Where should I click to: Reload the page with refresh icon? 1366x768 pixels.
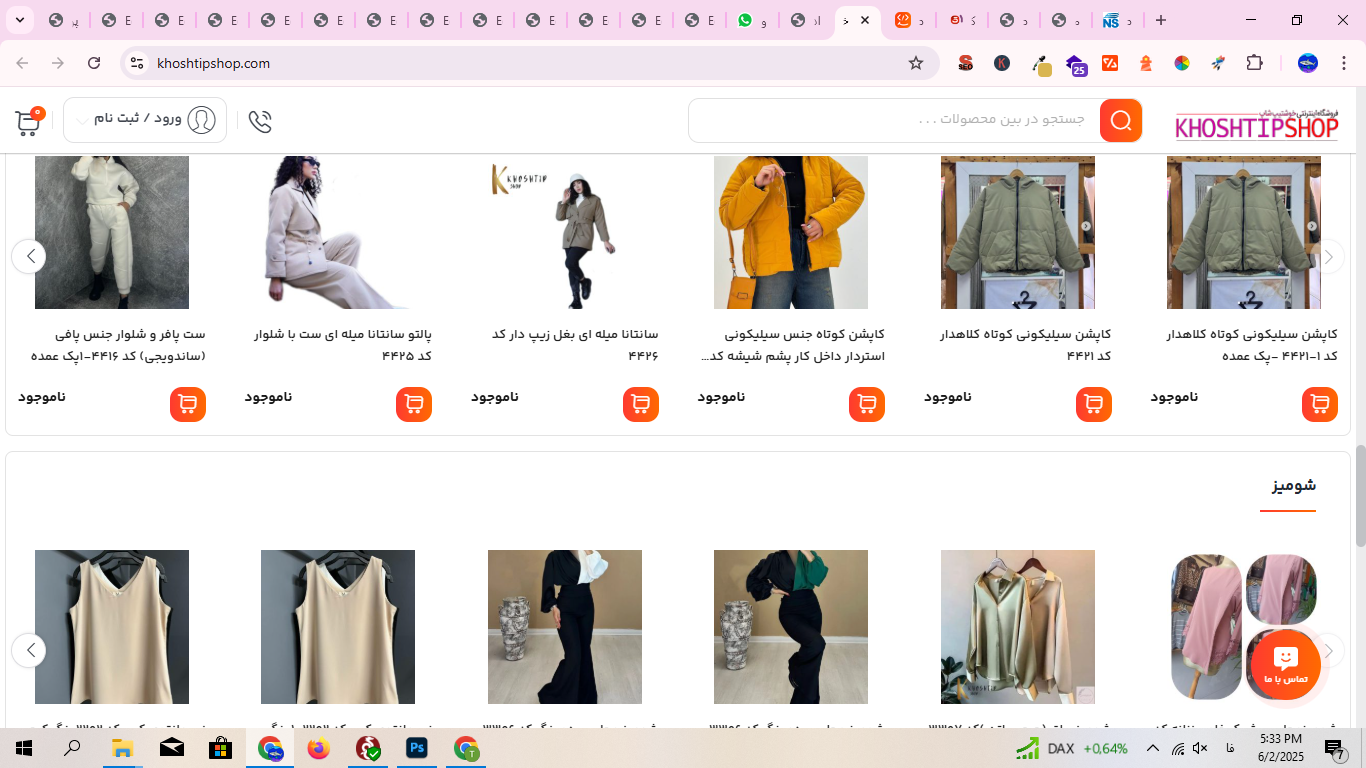coord(94,63)
